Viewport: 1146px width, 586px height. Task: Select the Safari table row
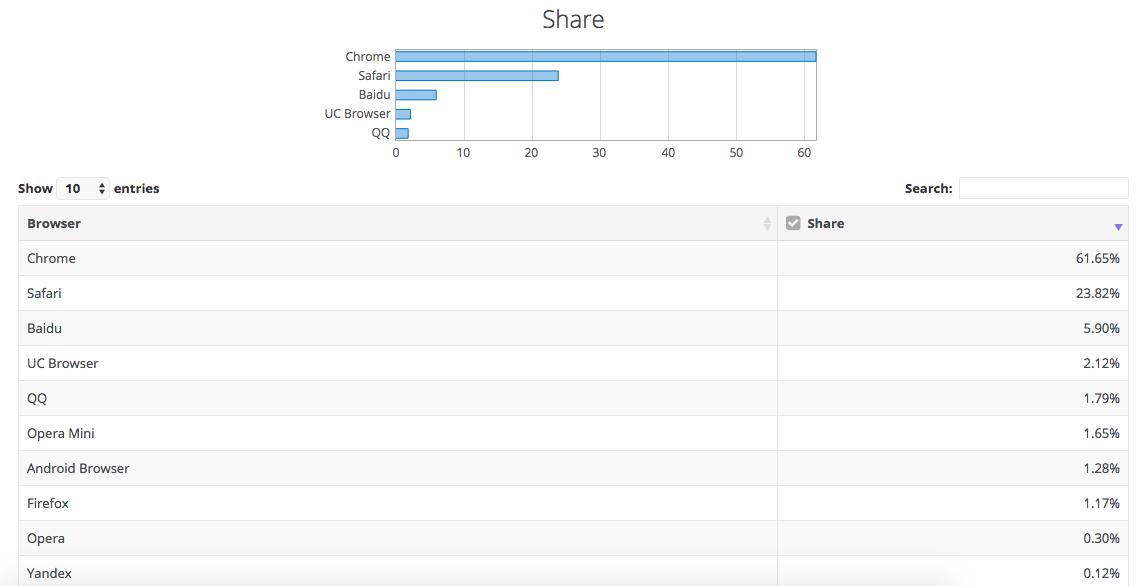click(x=573, y=294)
